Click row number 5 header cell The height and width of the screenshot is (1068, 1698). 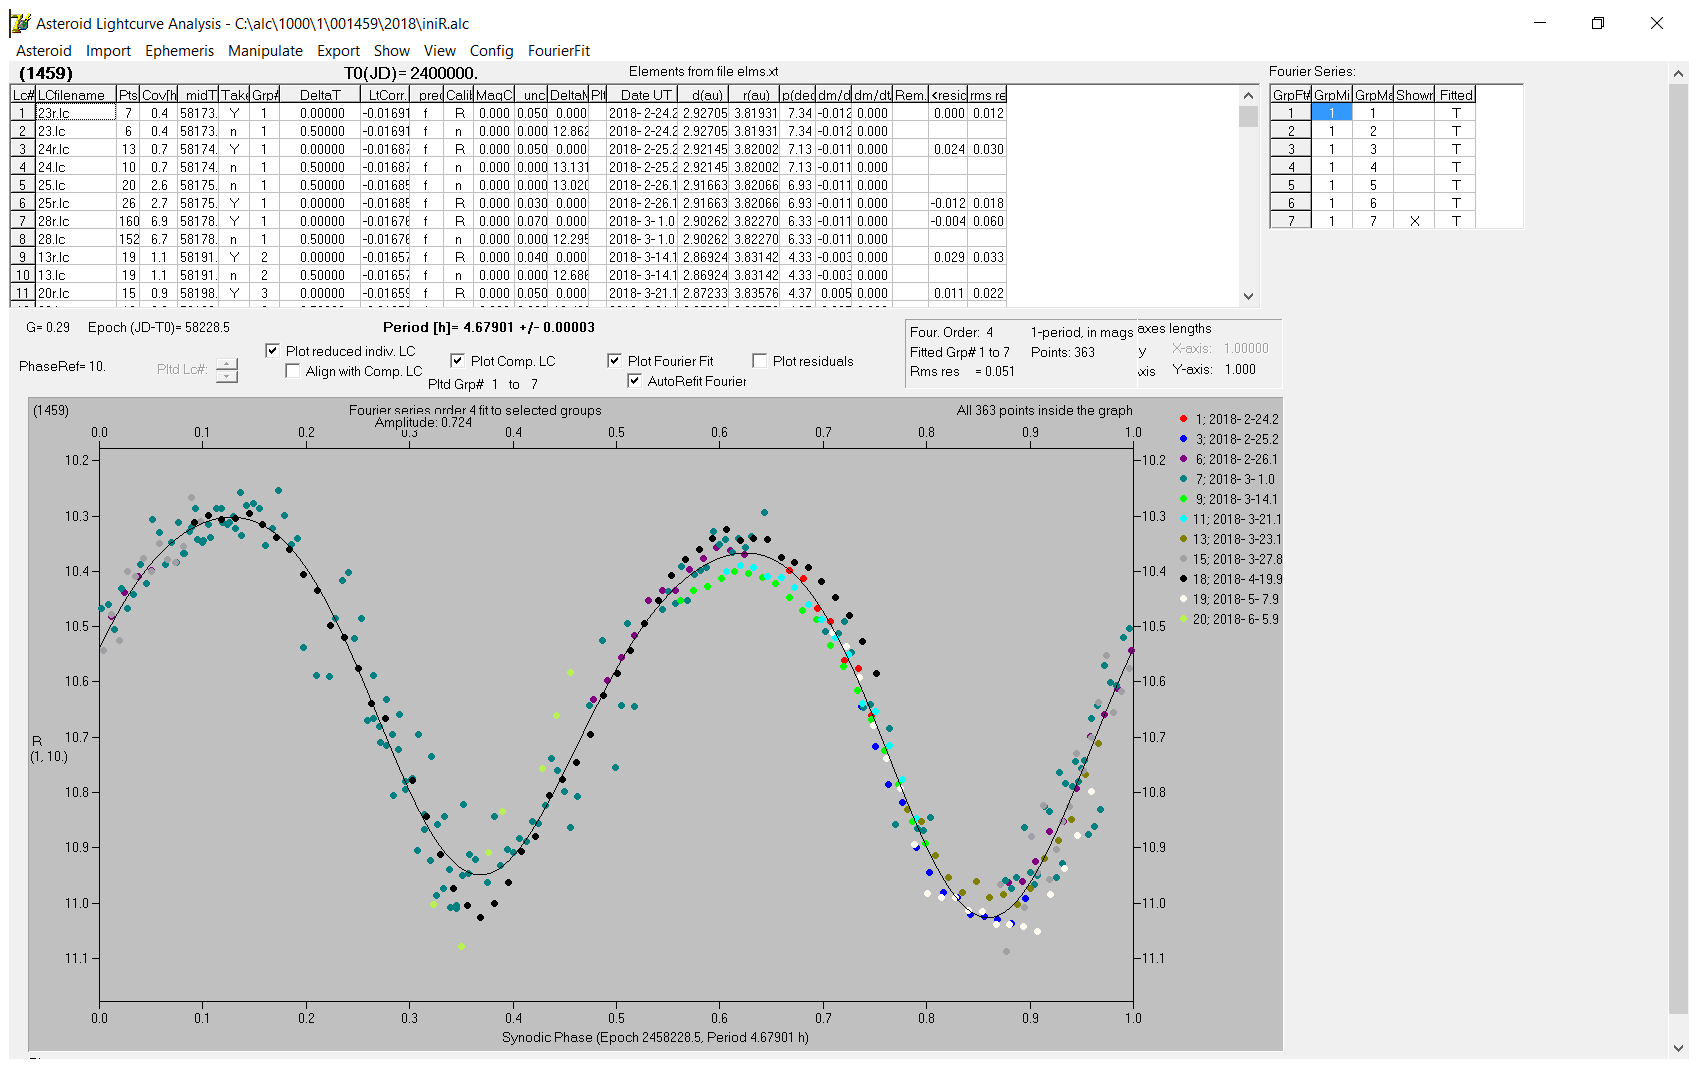pos(23,185)
